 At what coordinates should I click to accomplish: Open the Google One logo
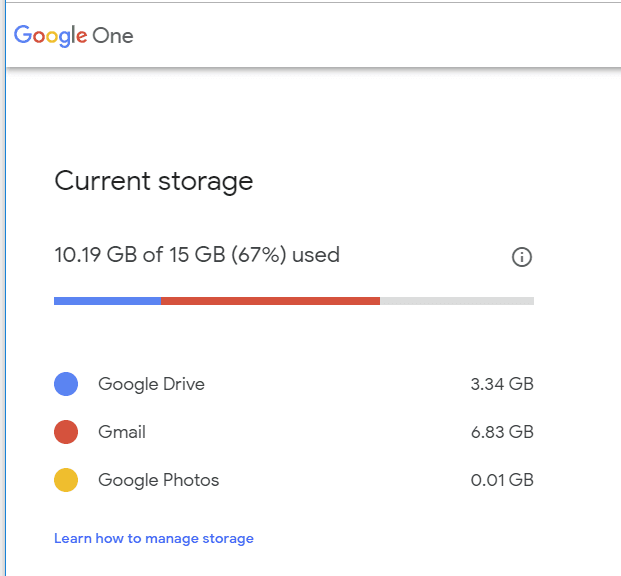pyautogui.click(x=74, y=36)
